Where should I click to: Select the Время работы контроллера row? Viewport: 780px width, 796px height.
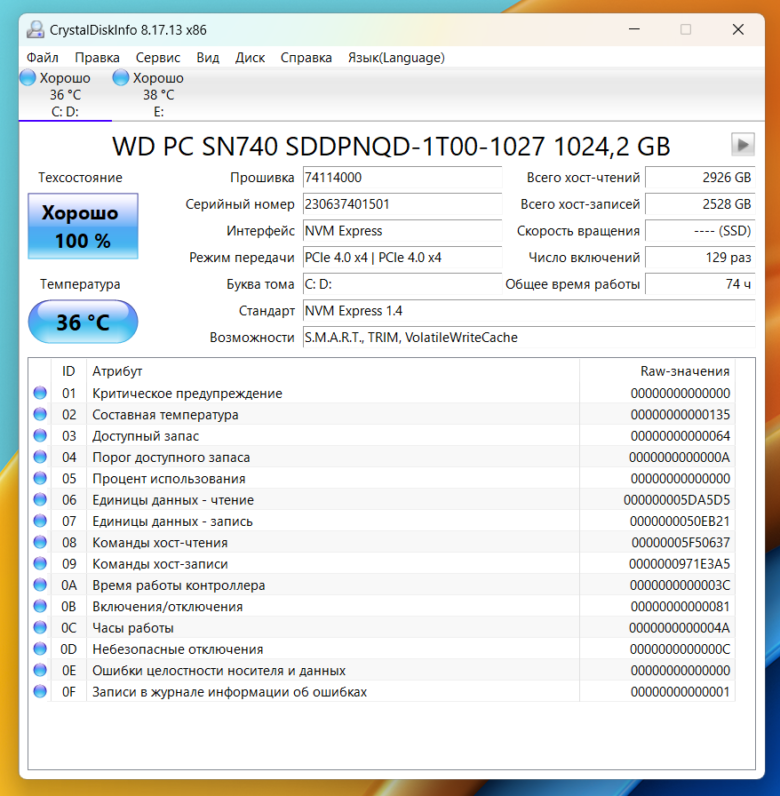[382, 585]
